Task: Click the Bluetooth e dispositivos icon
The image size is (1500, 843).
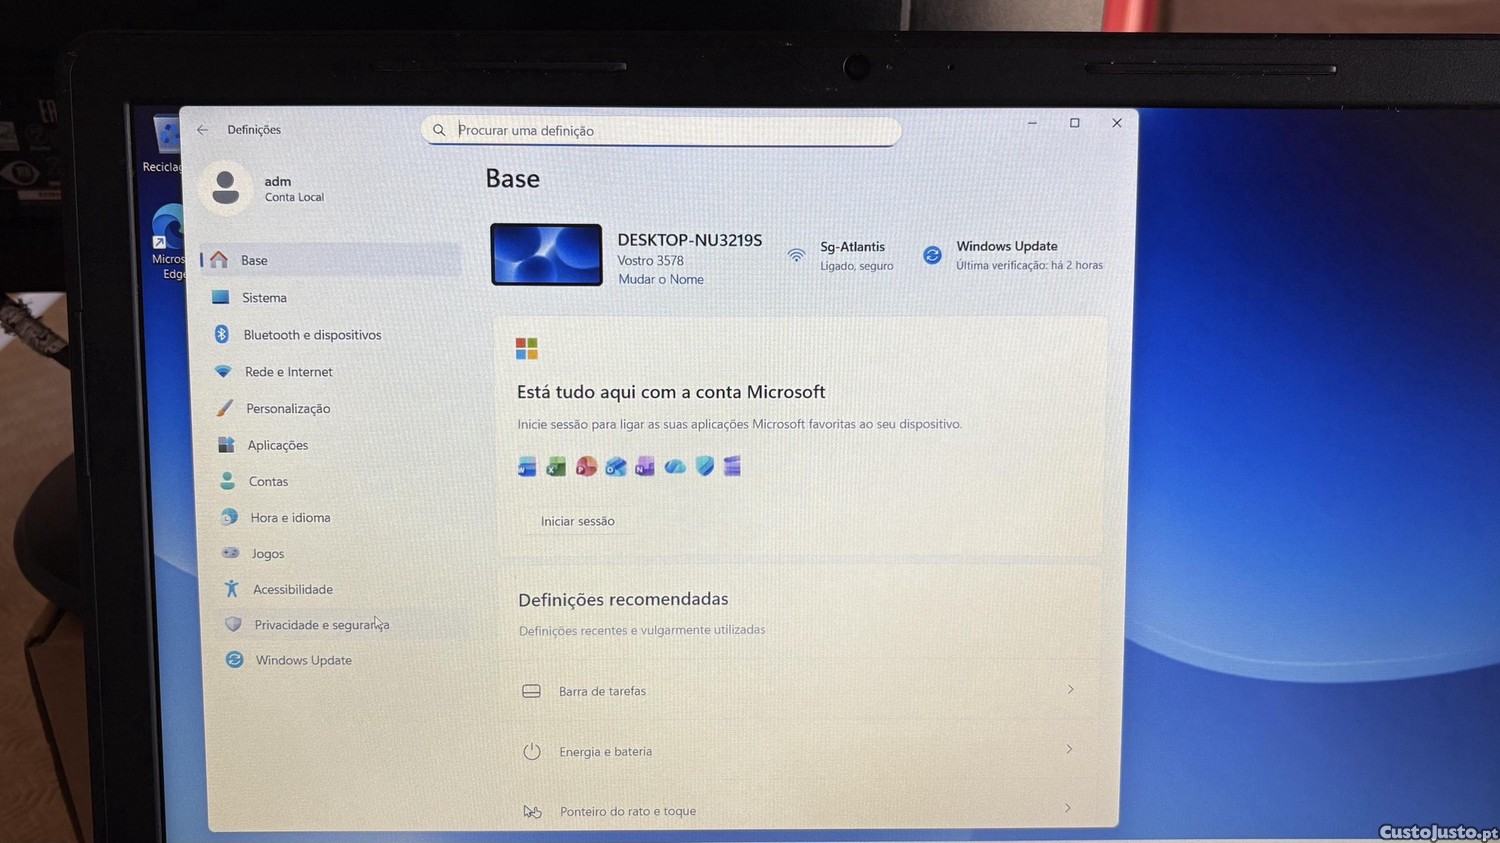Action: point(222,334)
